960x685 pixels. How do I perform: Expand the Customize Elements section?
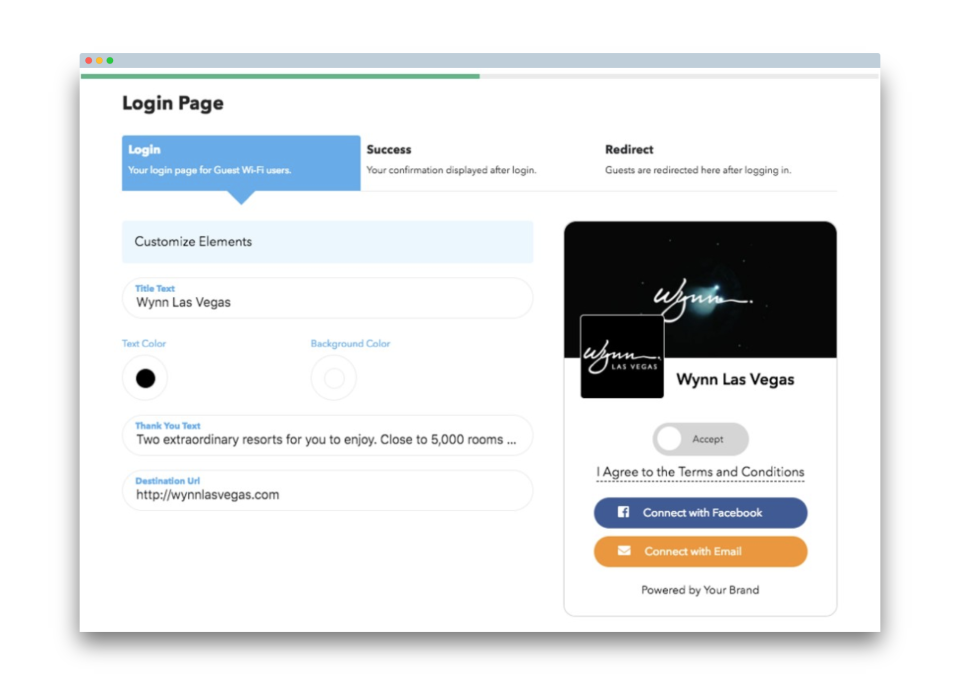click(327, 242)
